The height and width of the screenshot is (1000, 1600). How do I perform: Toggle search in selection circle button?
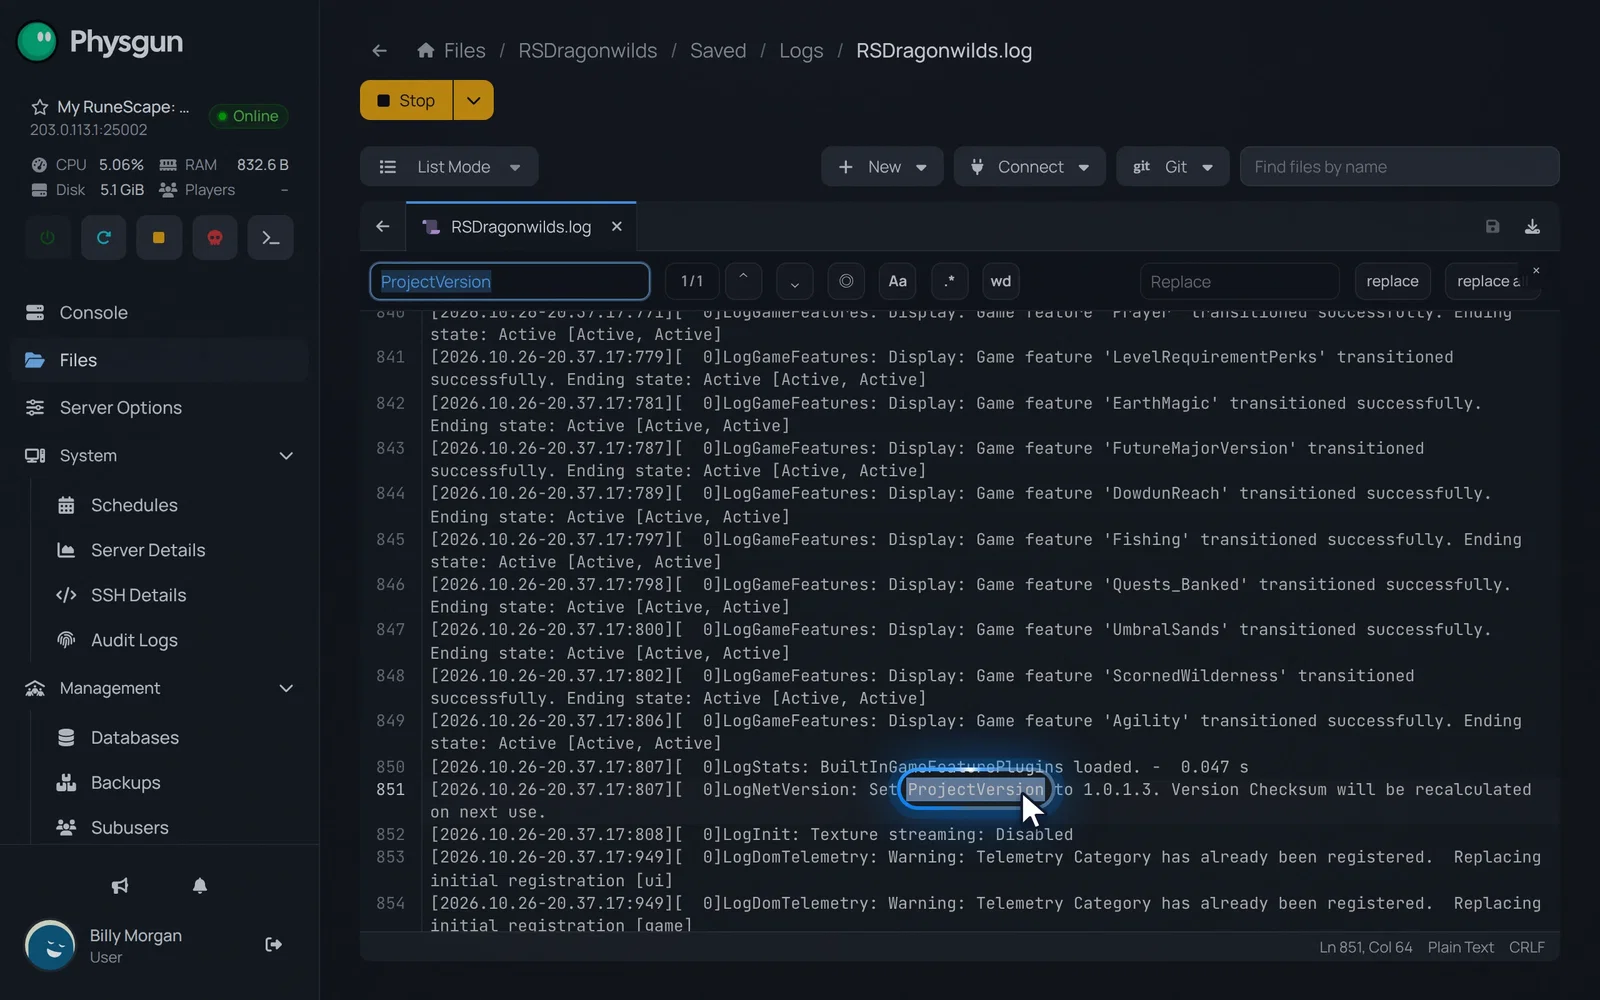coord(846,281)
